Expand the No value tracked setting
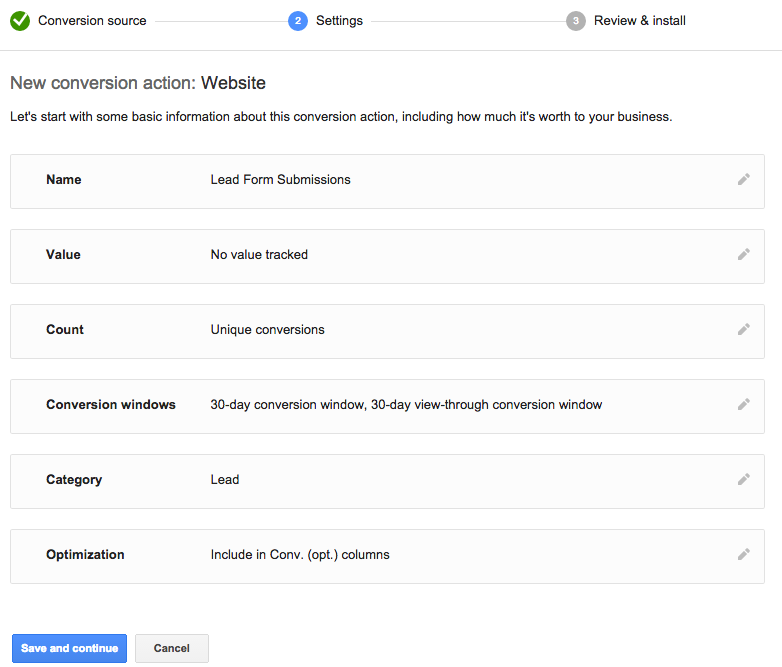The width and height of the screenshot is (782, 667). (x=259, y=255)
